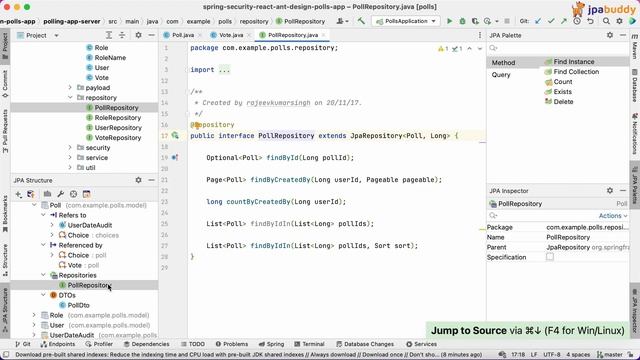This screenshot has height=360, width=640.
Task: Open JPA Inspector gear options
Action: point(610,191)
